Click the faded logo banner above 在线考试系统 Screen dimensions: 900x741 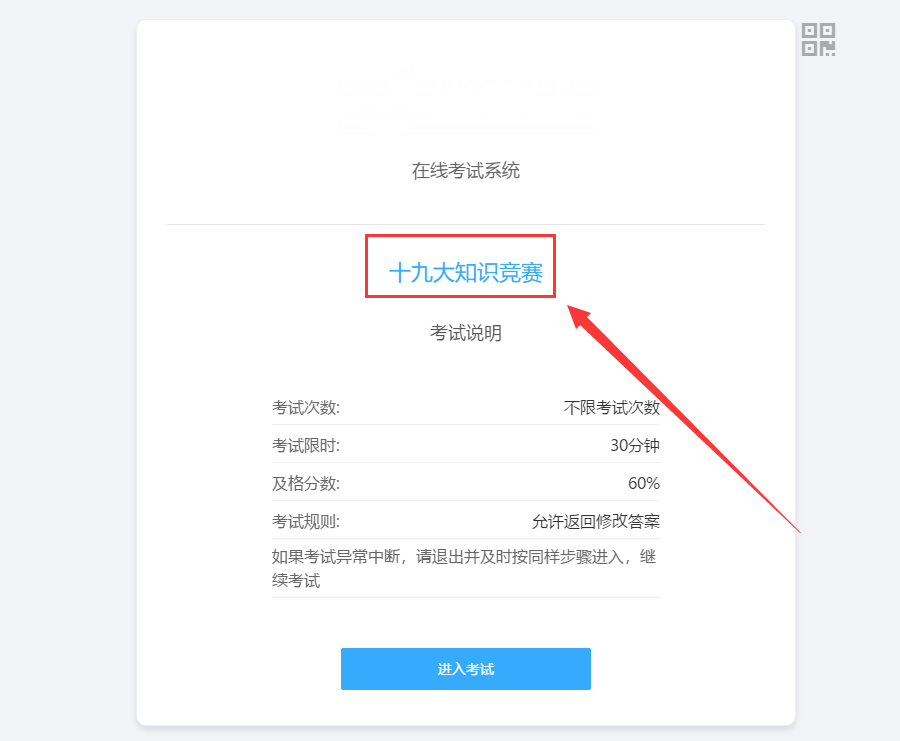[465, 96]
